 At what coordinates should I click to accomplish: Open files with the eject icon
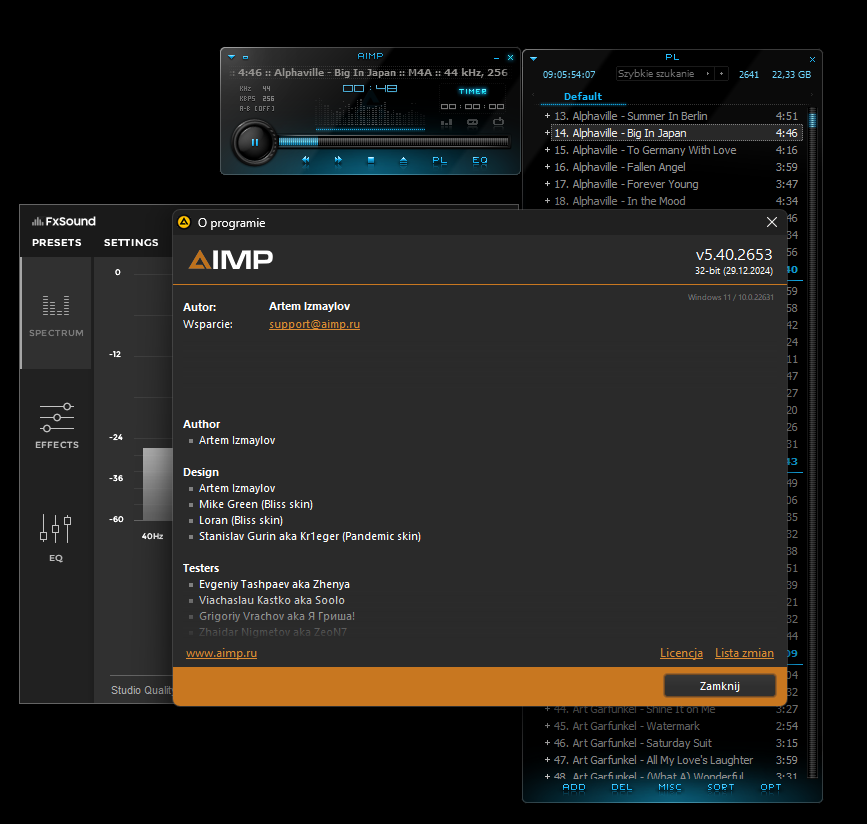click(x=403, y=160)
